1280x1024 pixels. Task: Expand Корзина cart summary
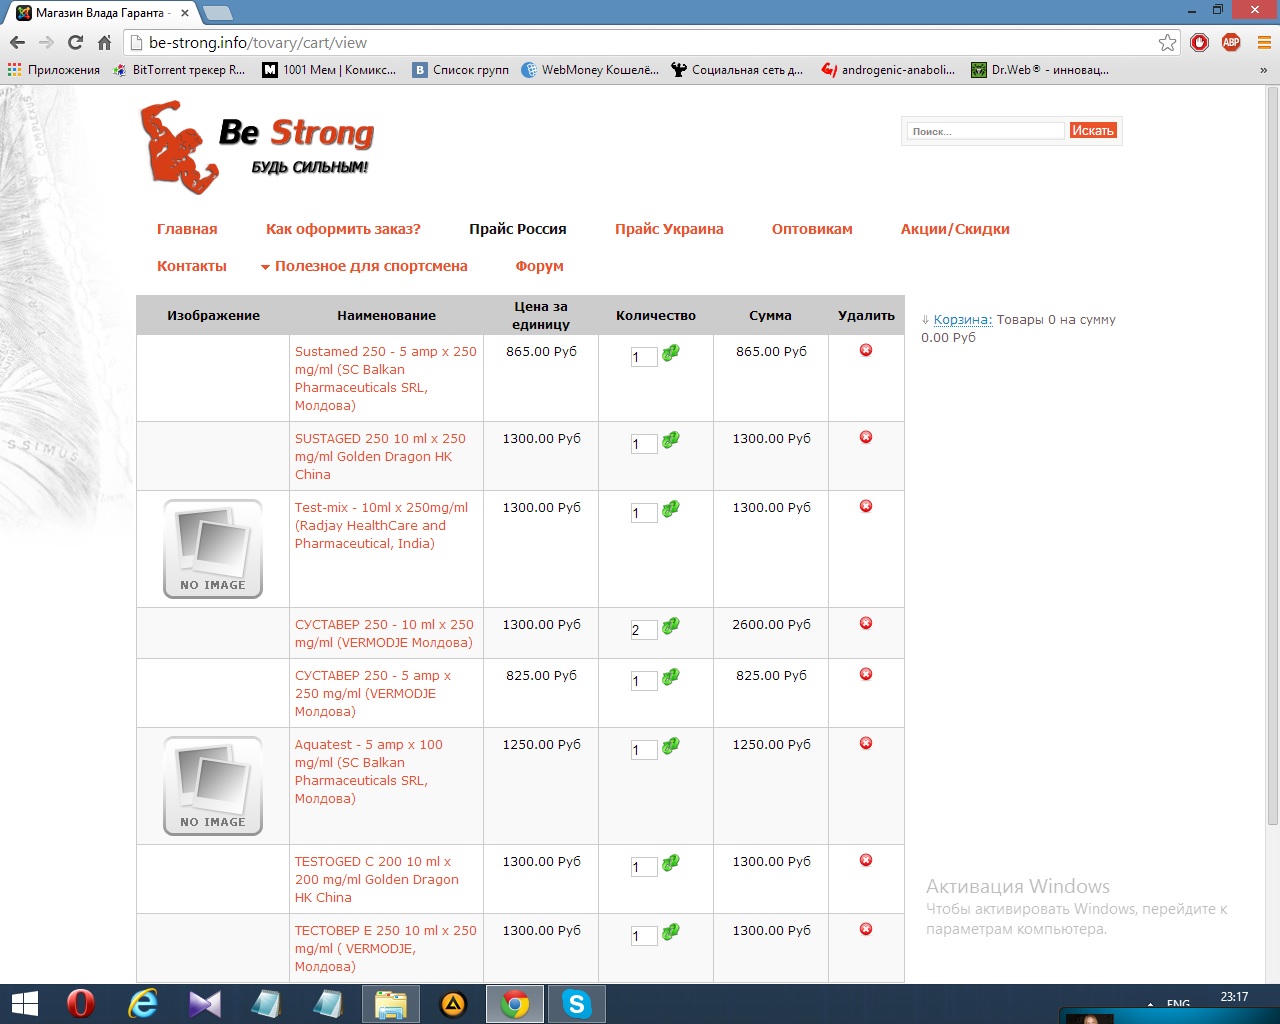(962, 320)
